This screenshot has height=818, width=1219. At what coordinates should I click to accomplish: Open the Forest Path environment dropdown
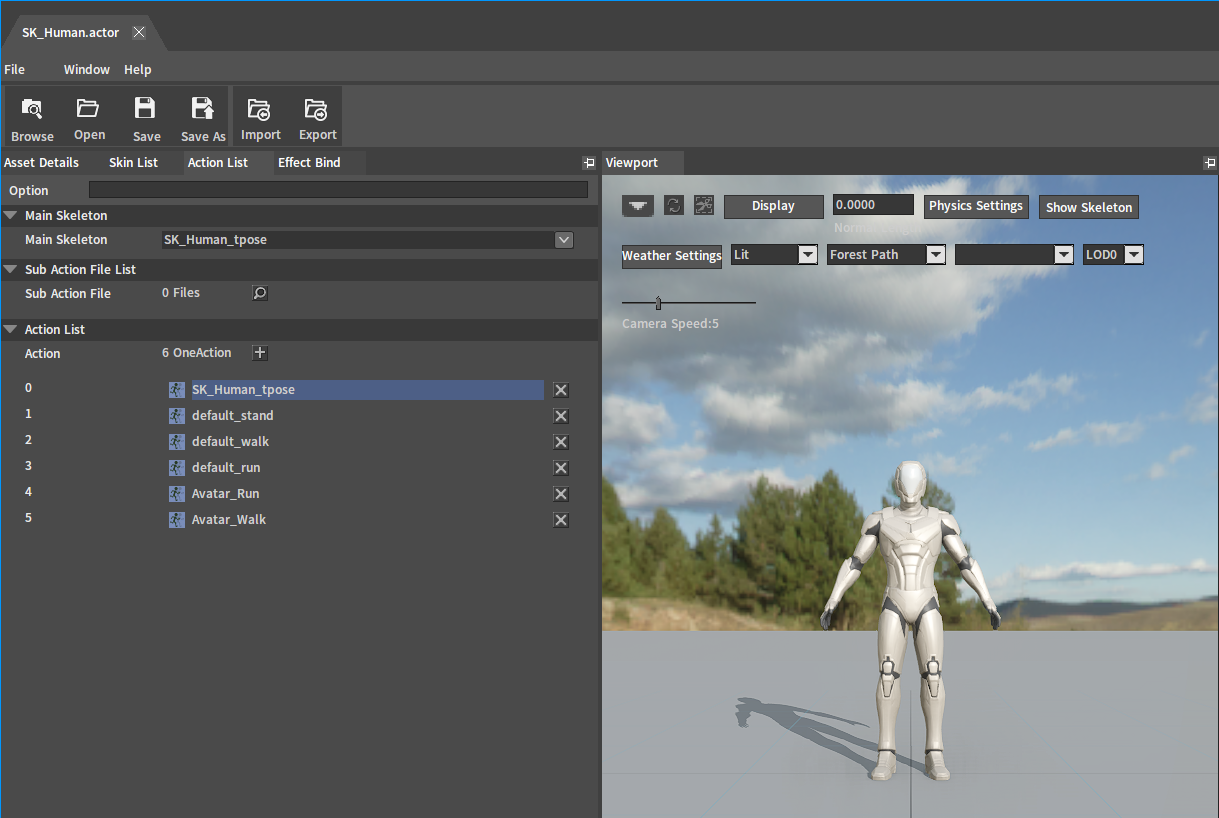point(935,255)
